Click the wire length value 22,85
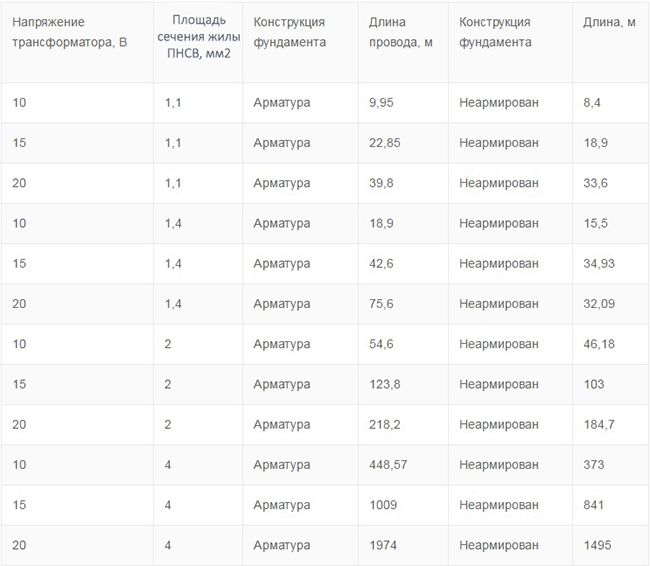 click(x=385, y=143)
